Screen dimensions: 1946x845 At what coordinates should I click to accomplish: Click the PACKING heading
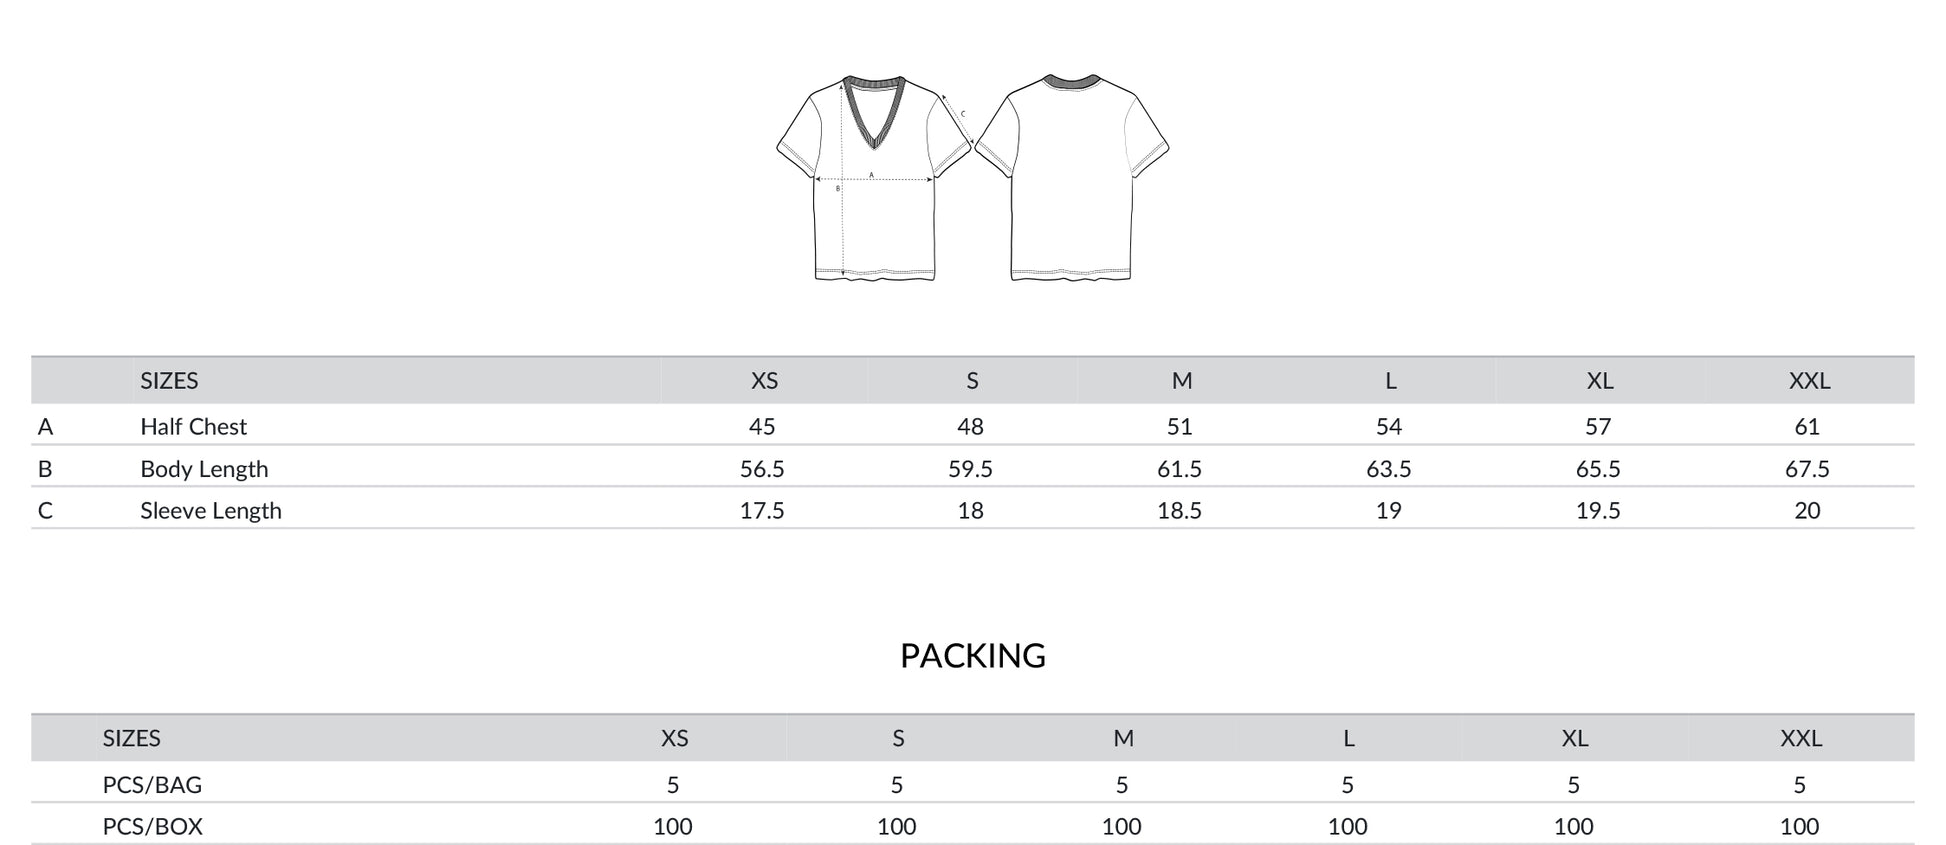click(973, 656)
